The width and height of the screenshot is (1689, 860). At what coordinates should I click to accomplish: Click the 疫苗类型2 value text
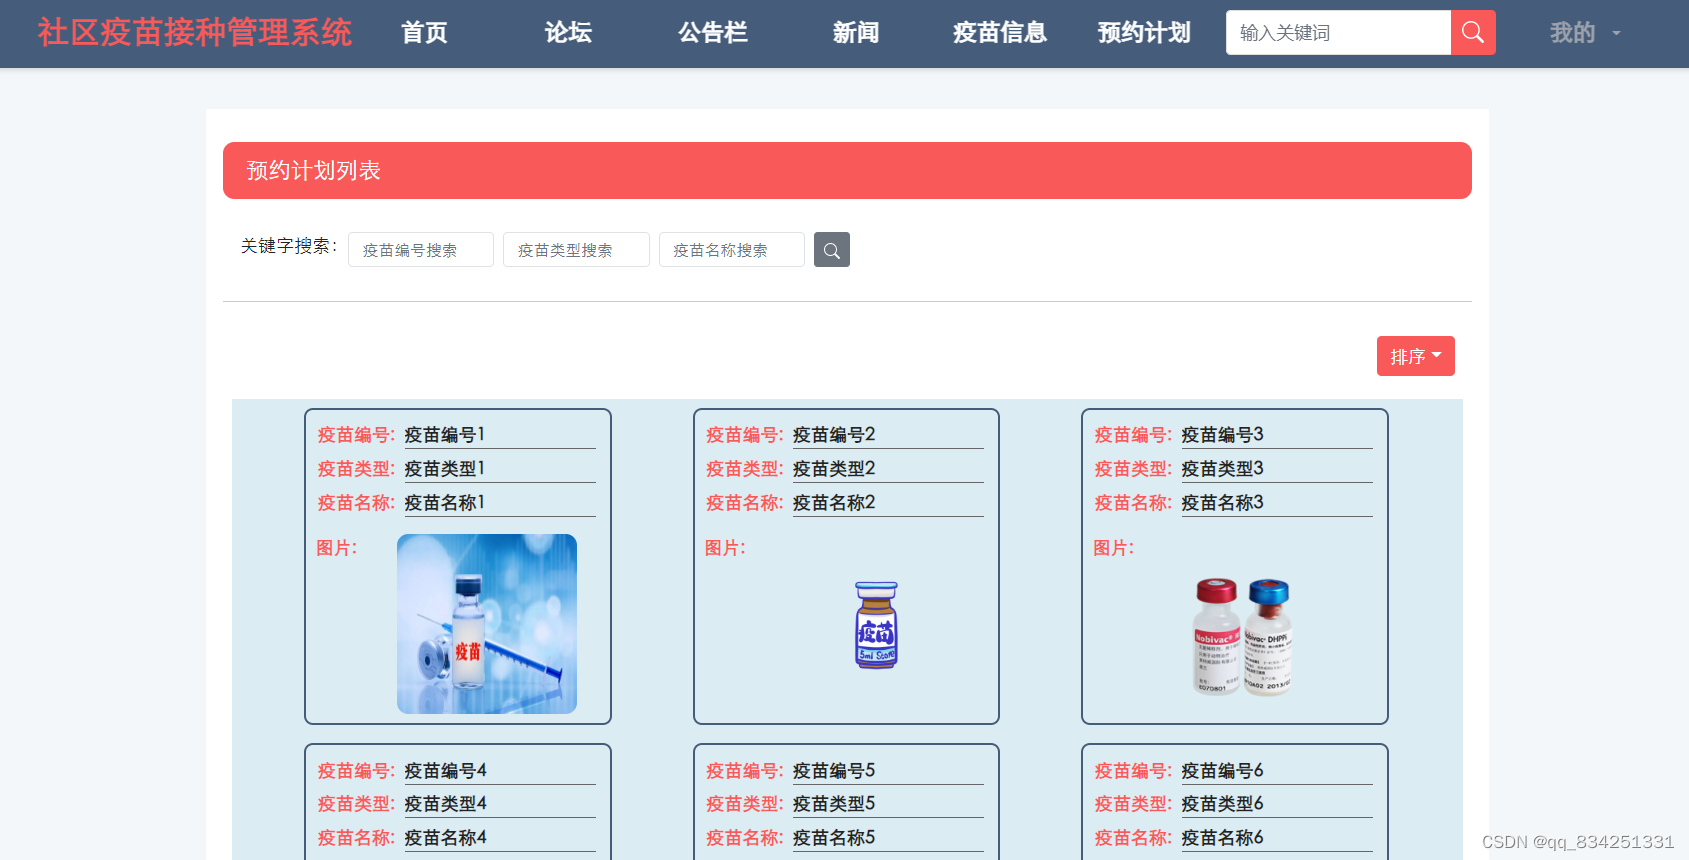834,469
